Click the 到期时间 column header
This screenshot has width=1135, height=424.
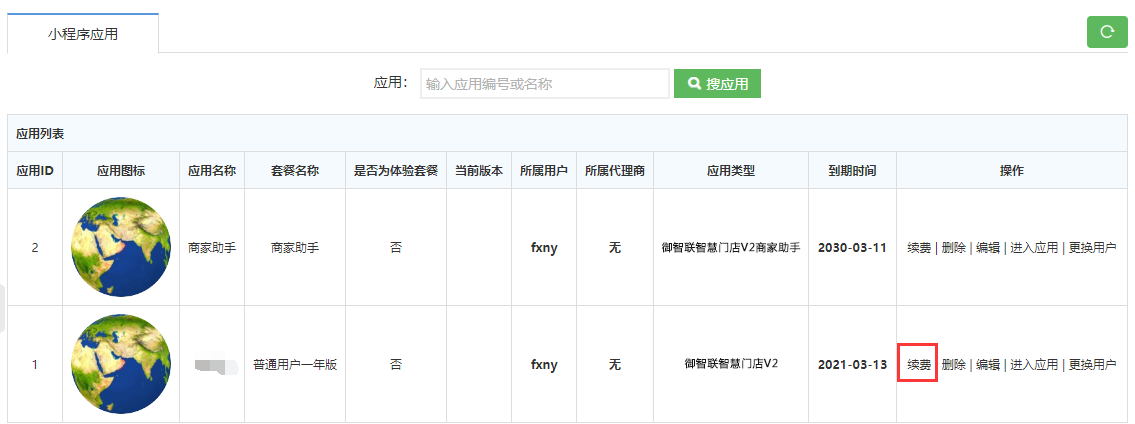pyautogui.click(x=852, y=171)
